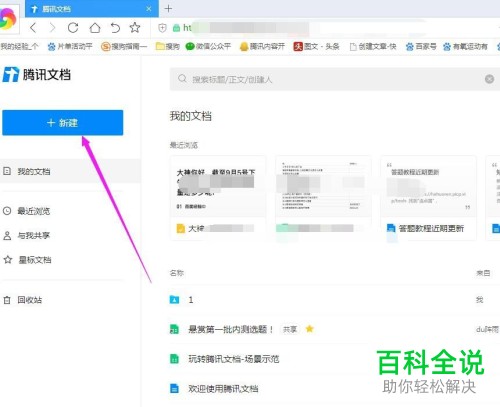The width and height of the screenshot is (500, 407).
Task: Click the trash icon beside 回收站
Action: point(7,300)
